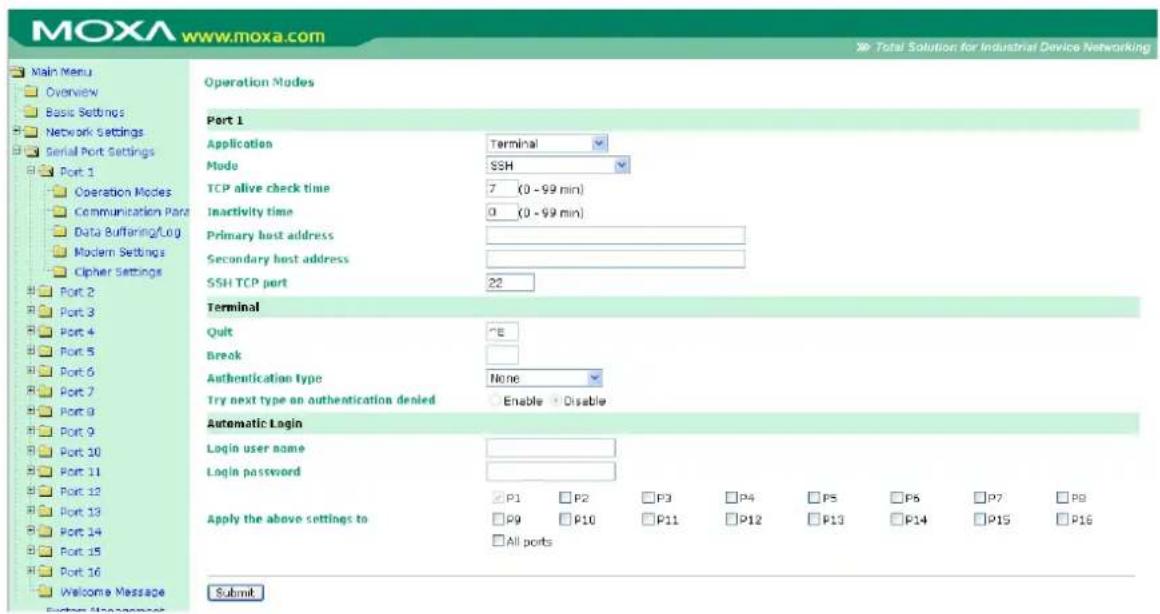Click the TCP alive check time field
Viewport: 1160px width, 614px height.
[x=502, y=189]
